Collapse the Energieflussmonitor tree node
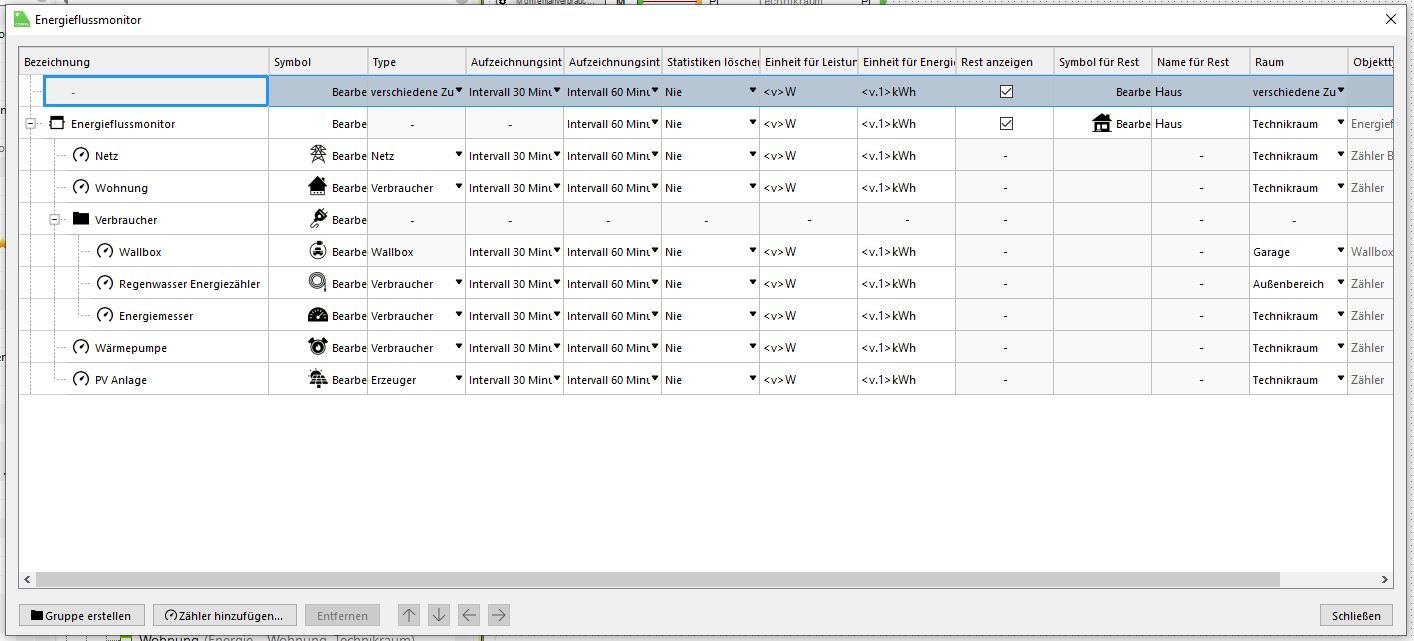The height and width of the screenshot is (641, 1414). [x=31, y=123]
